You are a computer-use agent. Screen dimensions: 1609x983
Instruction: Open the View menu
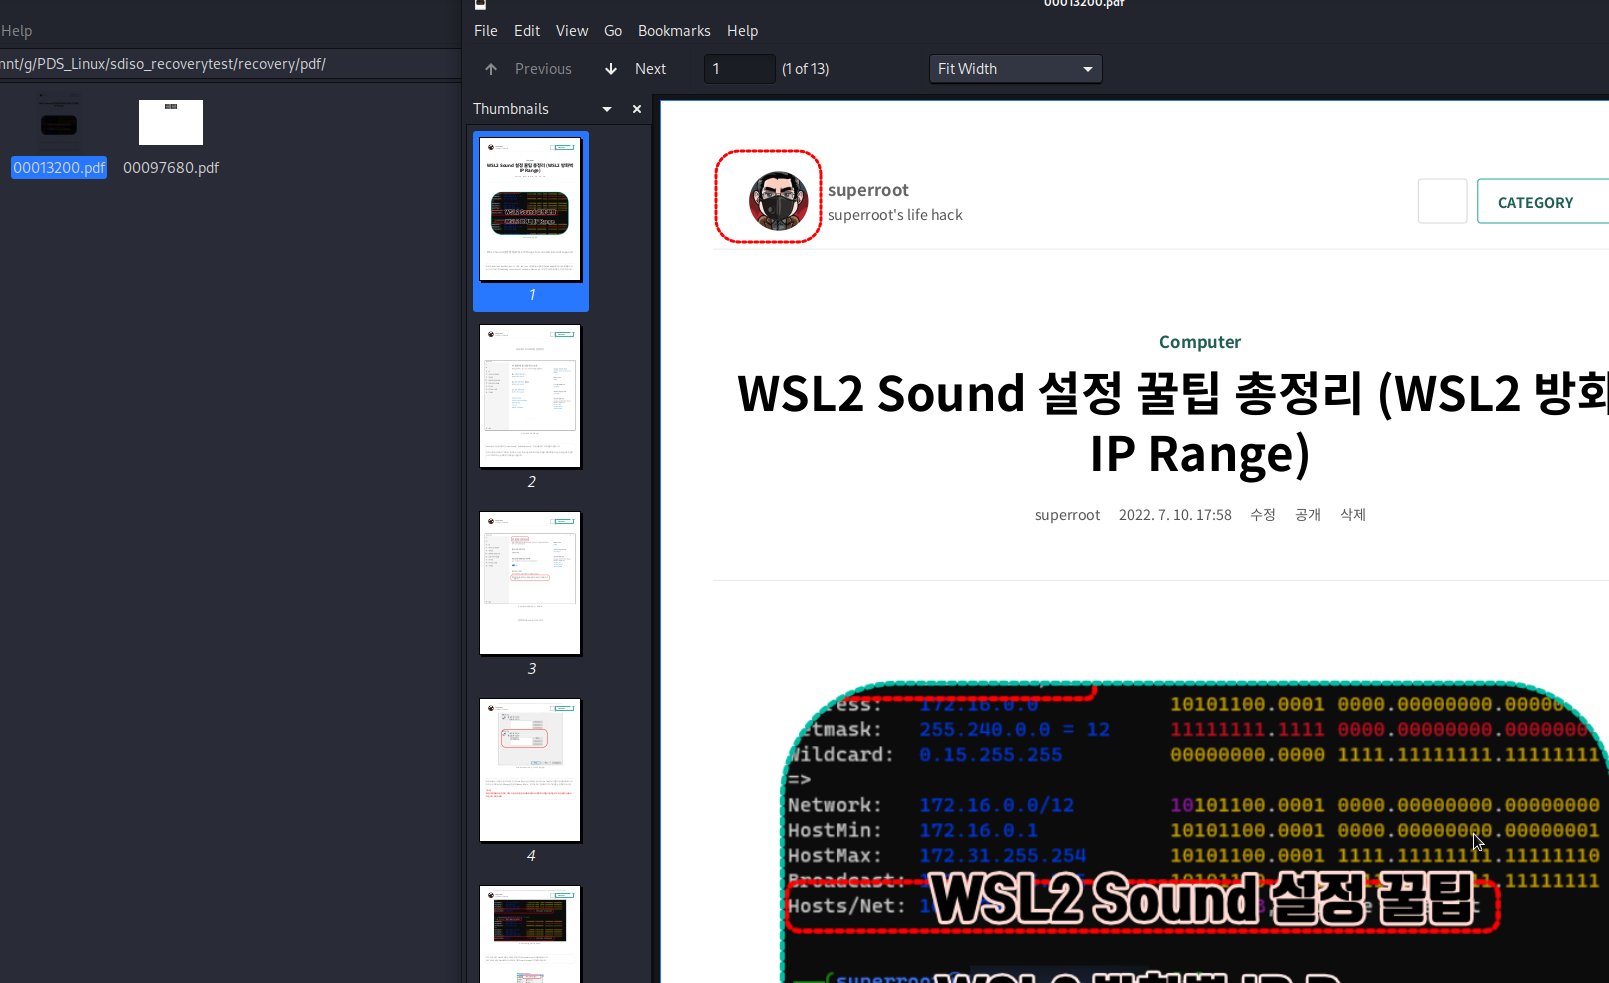pos(572,31)
